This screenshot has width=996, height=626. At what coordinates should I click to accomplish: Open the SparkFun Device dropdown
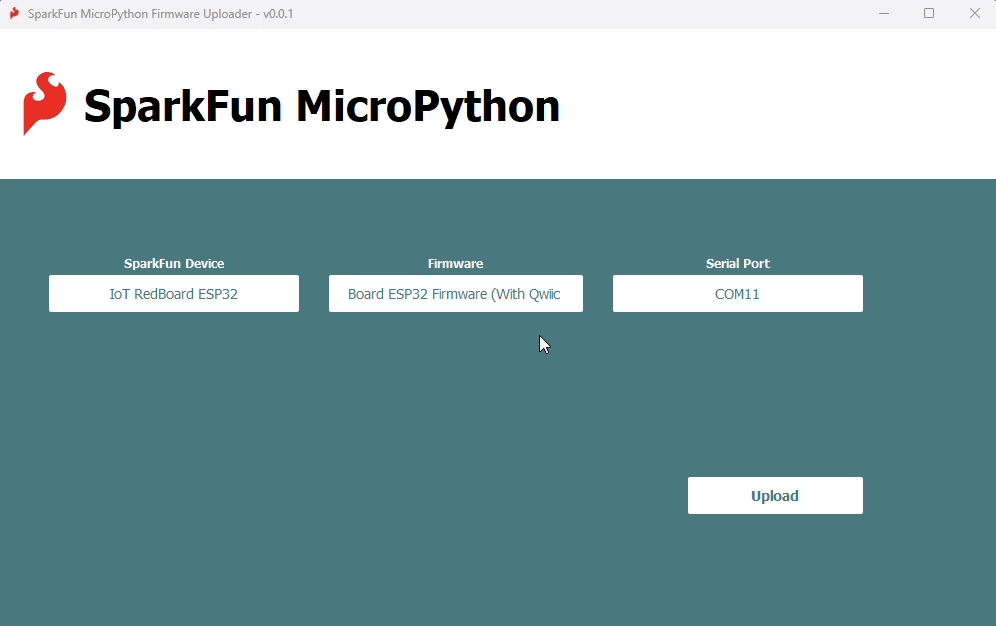[174, 294]
